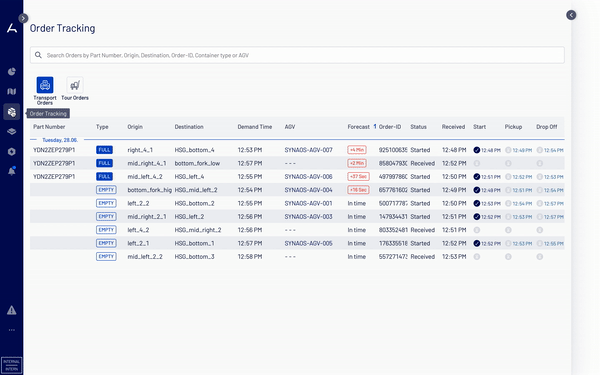Click the Tuesday, 28.06. date group label
The height and width of the screenshot is (375, 600).
pyautogui.click(x=60, y=140)
